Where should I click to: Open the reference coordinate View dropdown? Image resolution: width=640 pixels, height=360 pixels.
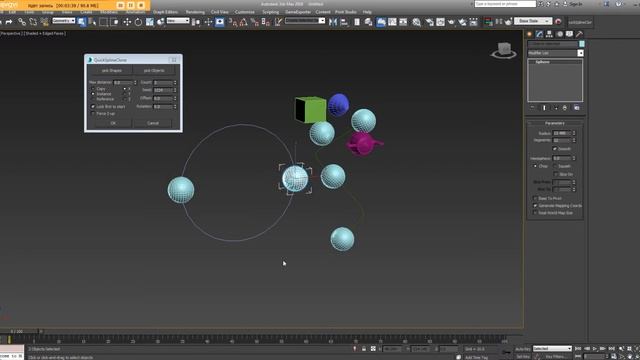click(x=178, y=21)
